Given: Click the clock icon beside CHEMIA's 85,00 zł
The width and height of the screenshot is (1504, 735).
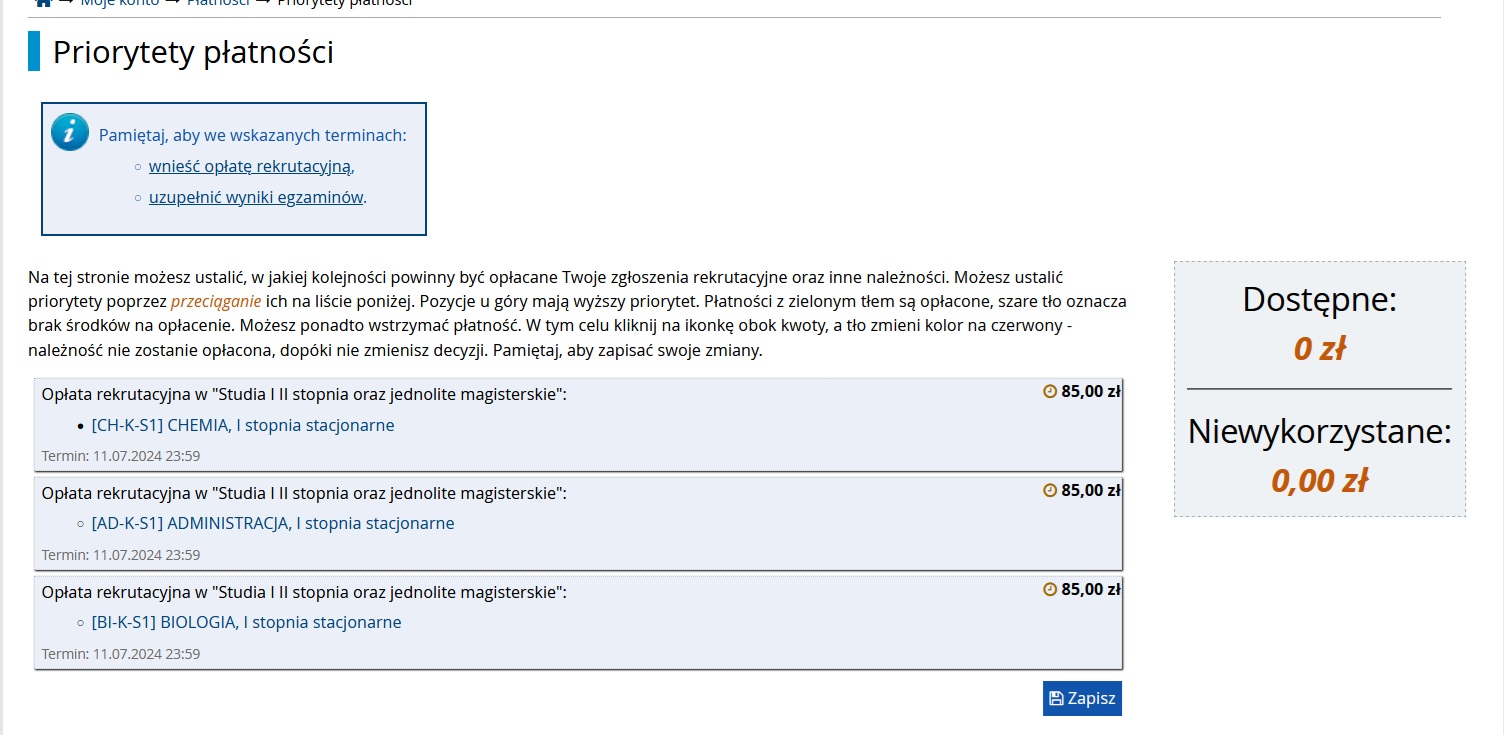Looking at the screenshot, I should pyautogui.click(x=1050, y=392).
